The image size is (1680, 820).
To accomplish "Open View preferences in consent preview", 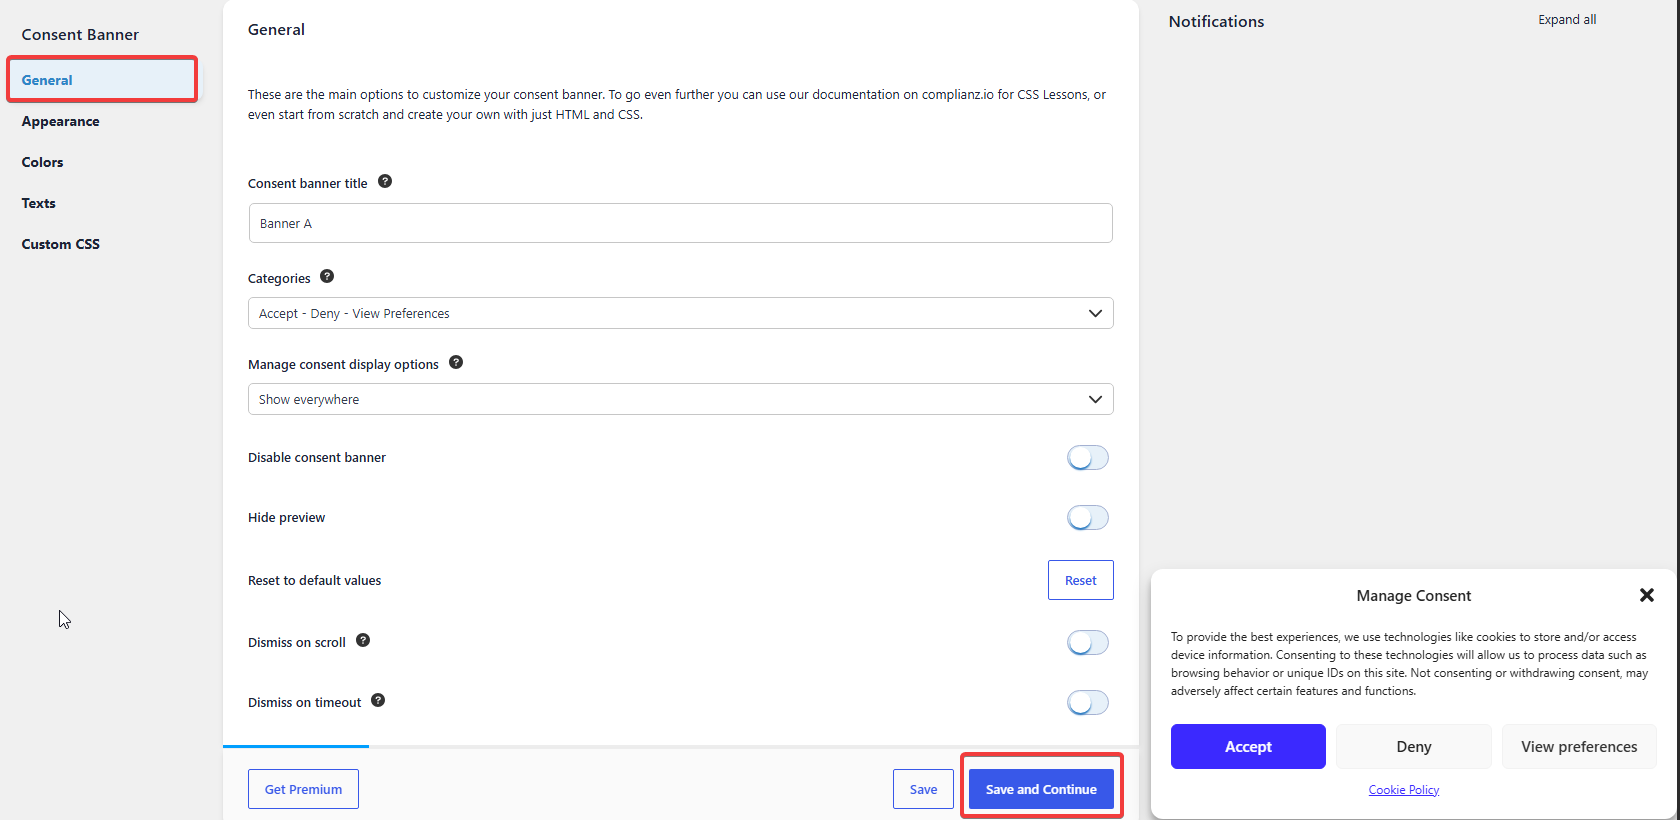I will tap(1579, 747).
